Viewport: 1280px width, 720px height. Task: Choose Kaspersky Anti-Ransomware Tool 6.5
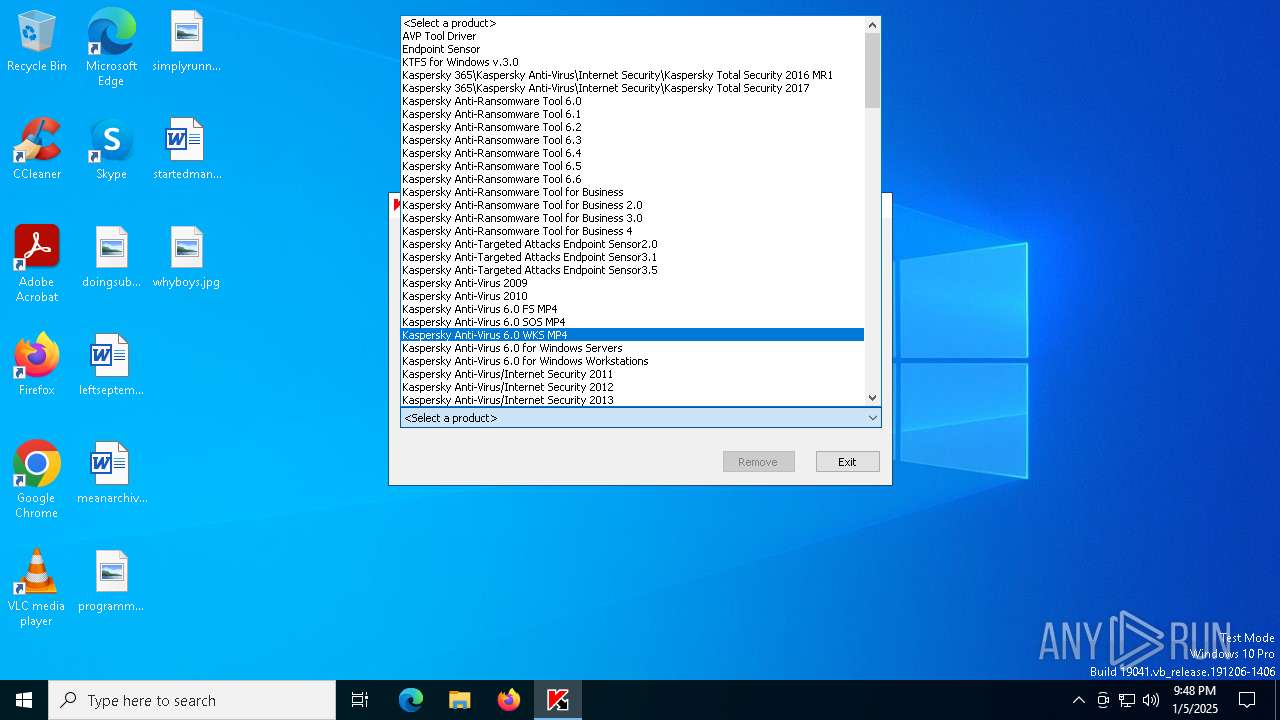(x=632, y=166)
